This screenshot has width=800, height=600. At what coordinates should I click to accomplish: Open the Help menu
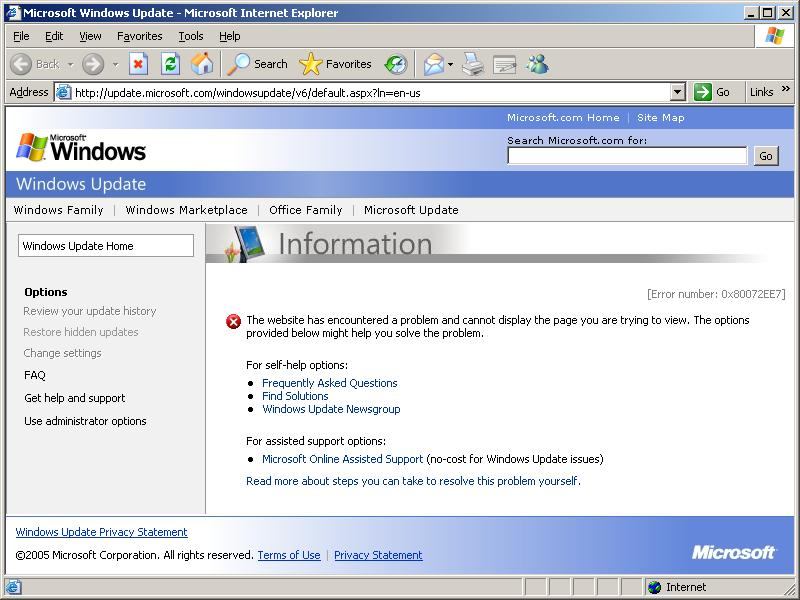[x=230, y=36]
